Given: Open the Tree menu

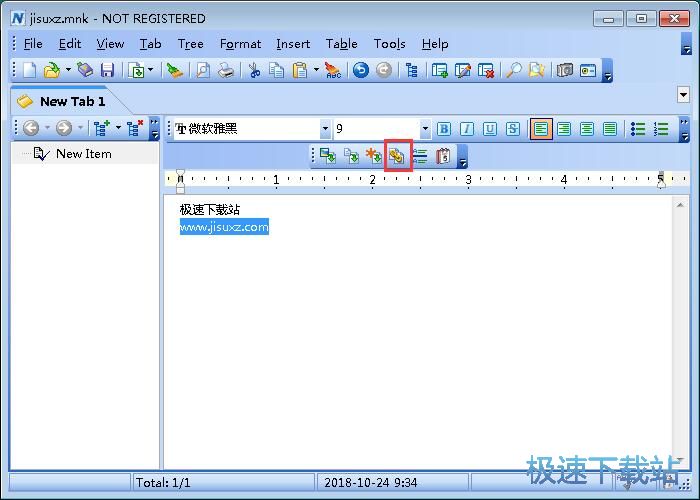Looking at the screenshot, I should pos(191,44).
